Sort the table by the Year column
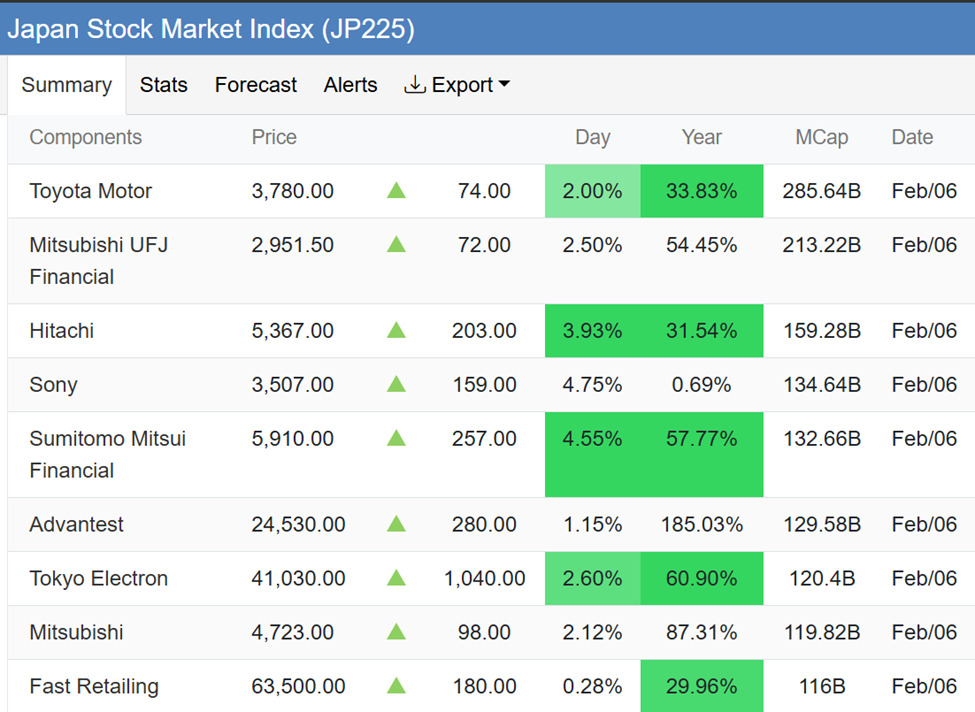 (x=701, y=137)
